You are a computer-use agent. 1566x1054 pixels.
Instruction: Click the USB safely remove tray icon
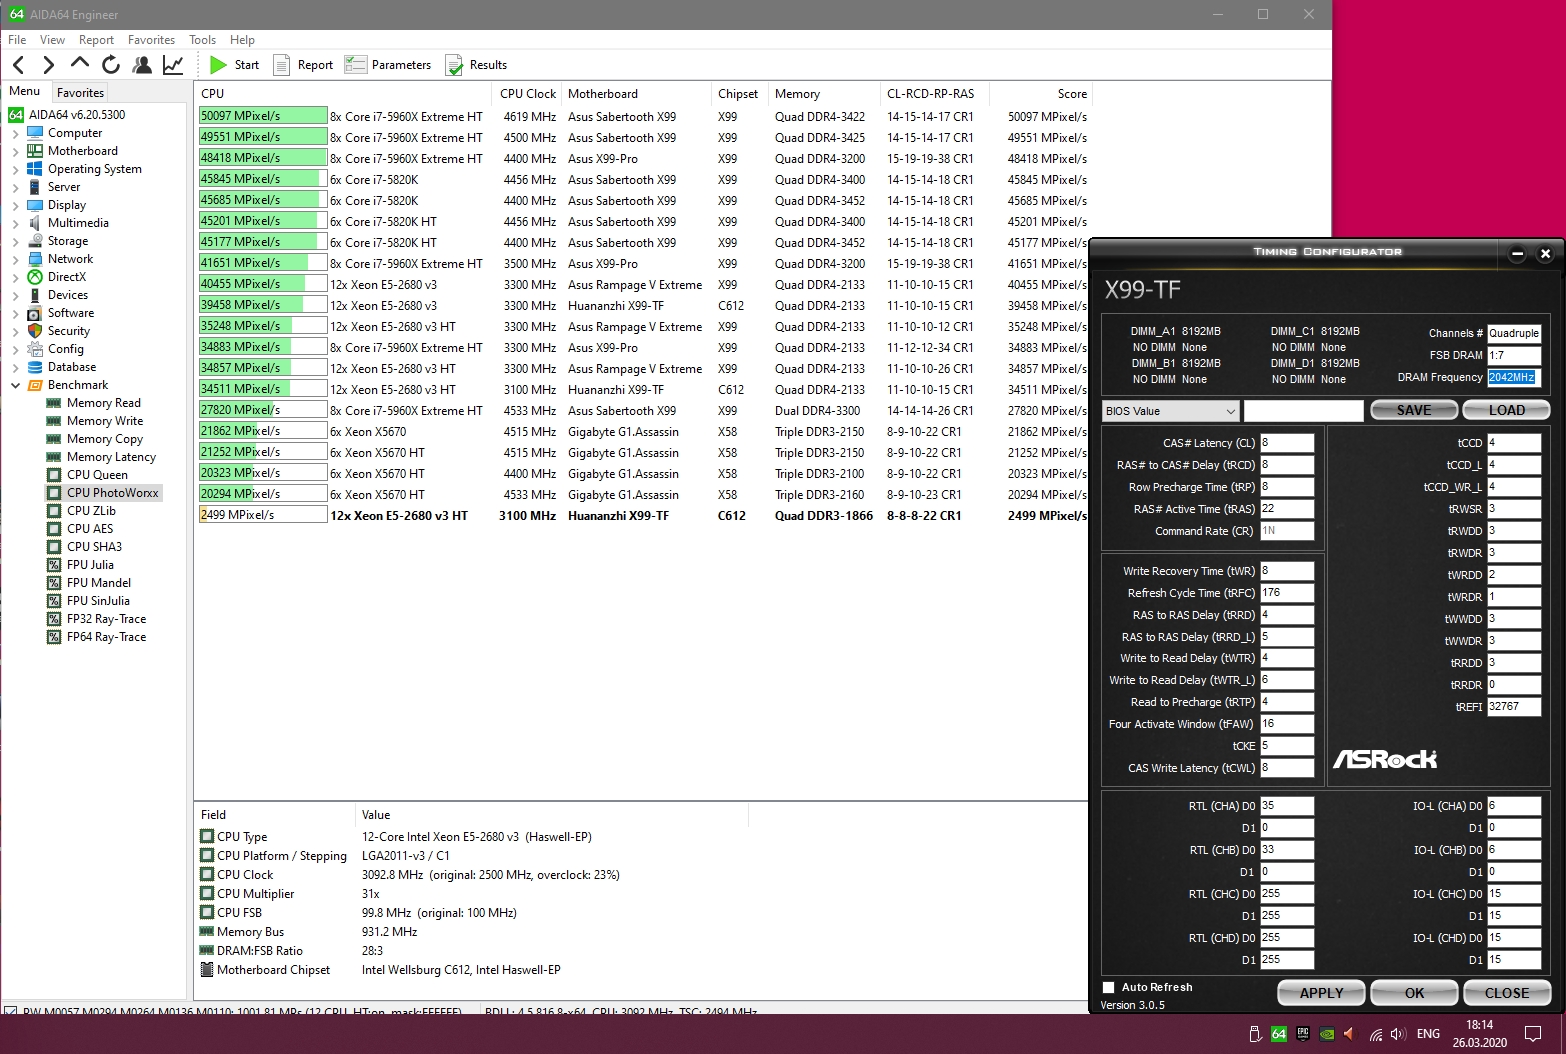(1255, 1034)
